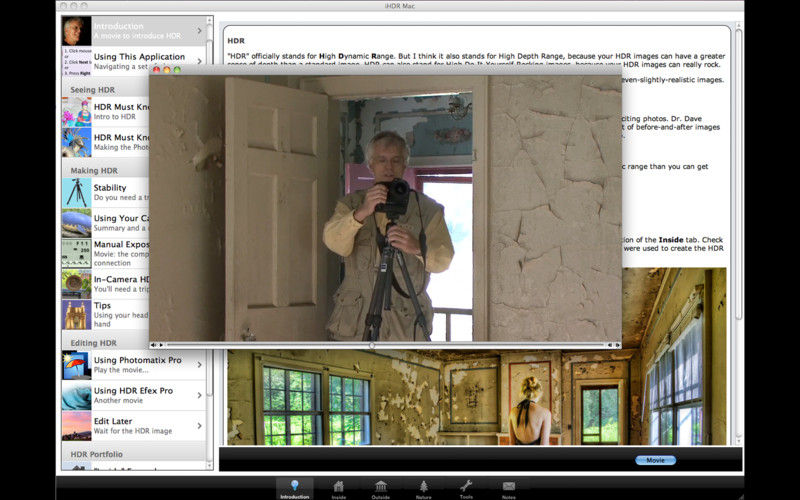Click the Using Your Camera thumbnail
800x500 pixels.
click(x=77, y=223)
